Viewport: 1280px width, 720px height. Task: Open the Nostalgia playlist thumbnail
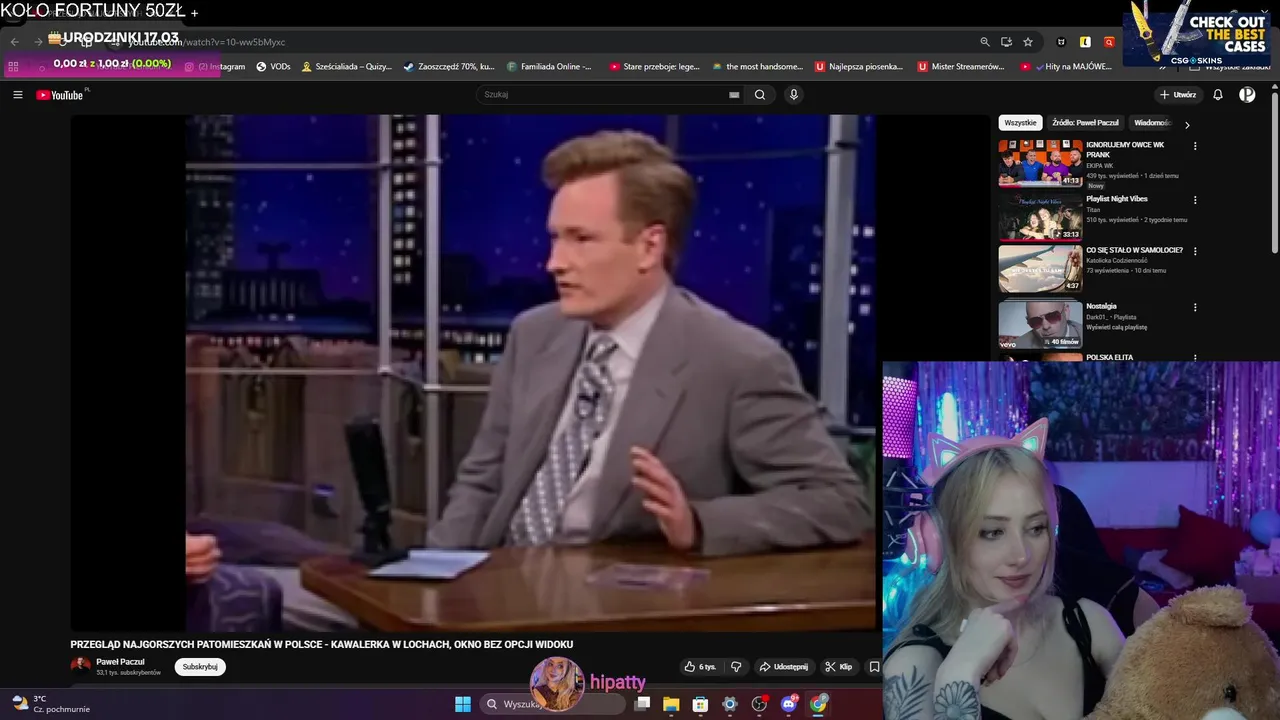[1040, 324]
